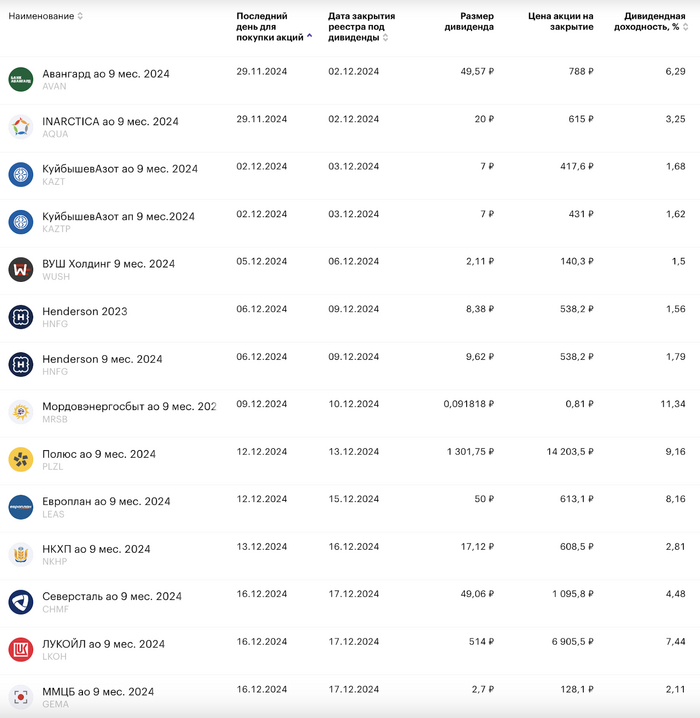Screen dimensions: 700x718
Task: Click the ВУШ Холдинг logo icon
Action: tap(21, 269)
